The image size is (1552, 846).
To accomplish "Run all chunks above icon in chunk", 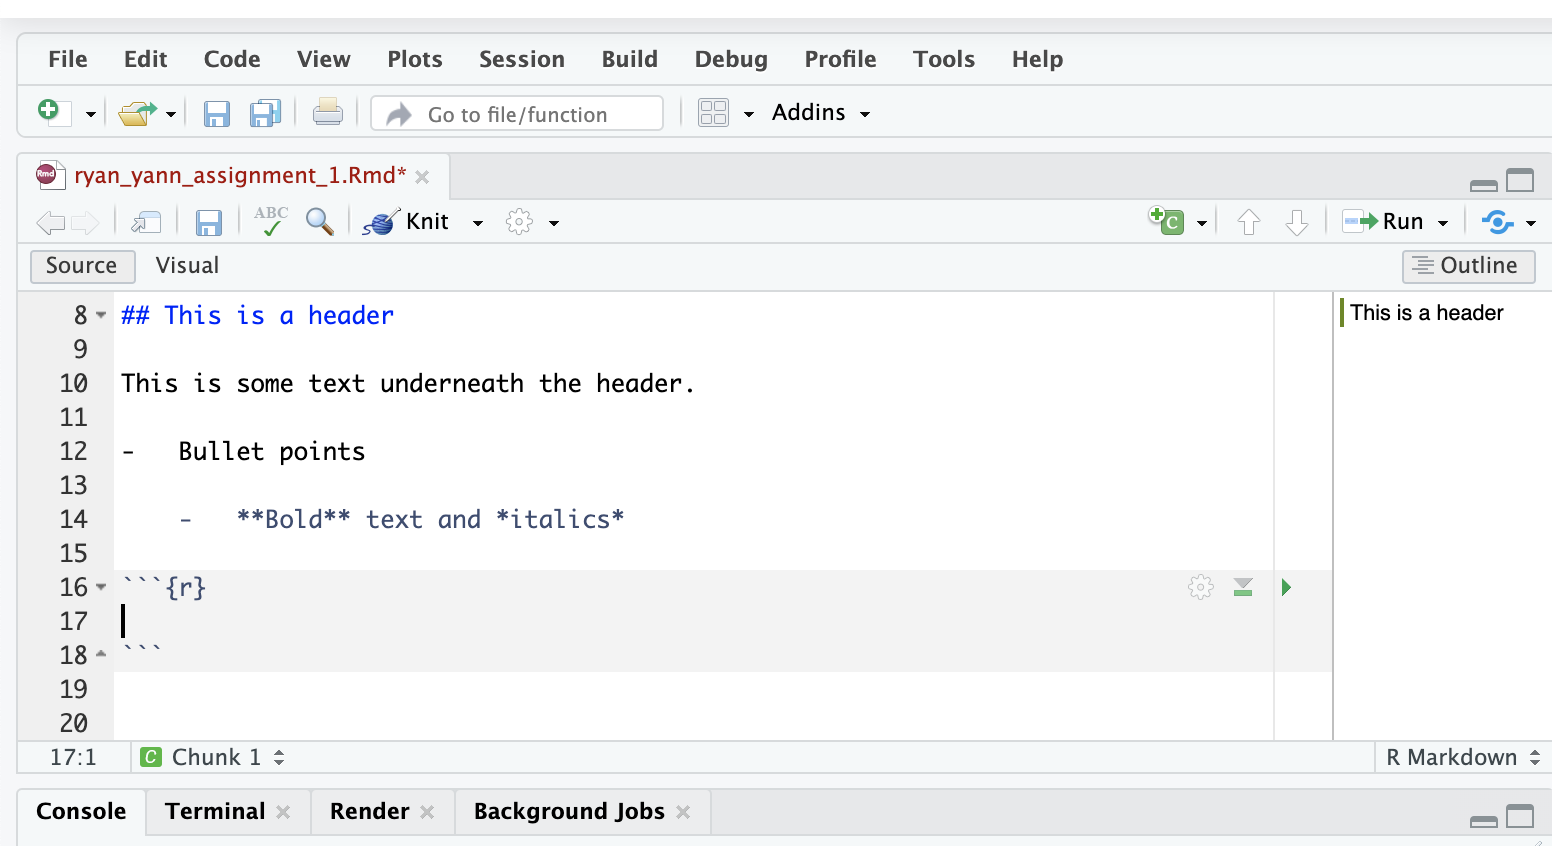I will 1243,587.
